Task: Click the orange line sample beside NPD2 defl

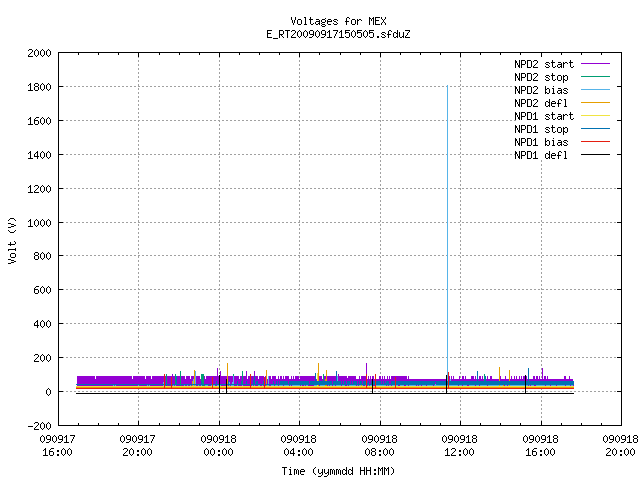Action: pos(596,103)
